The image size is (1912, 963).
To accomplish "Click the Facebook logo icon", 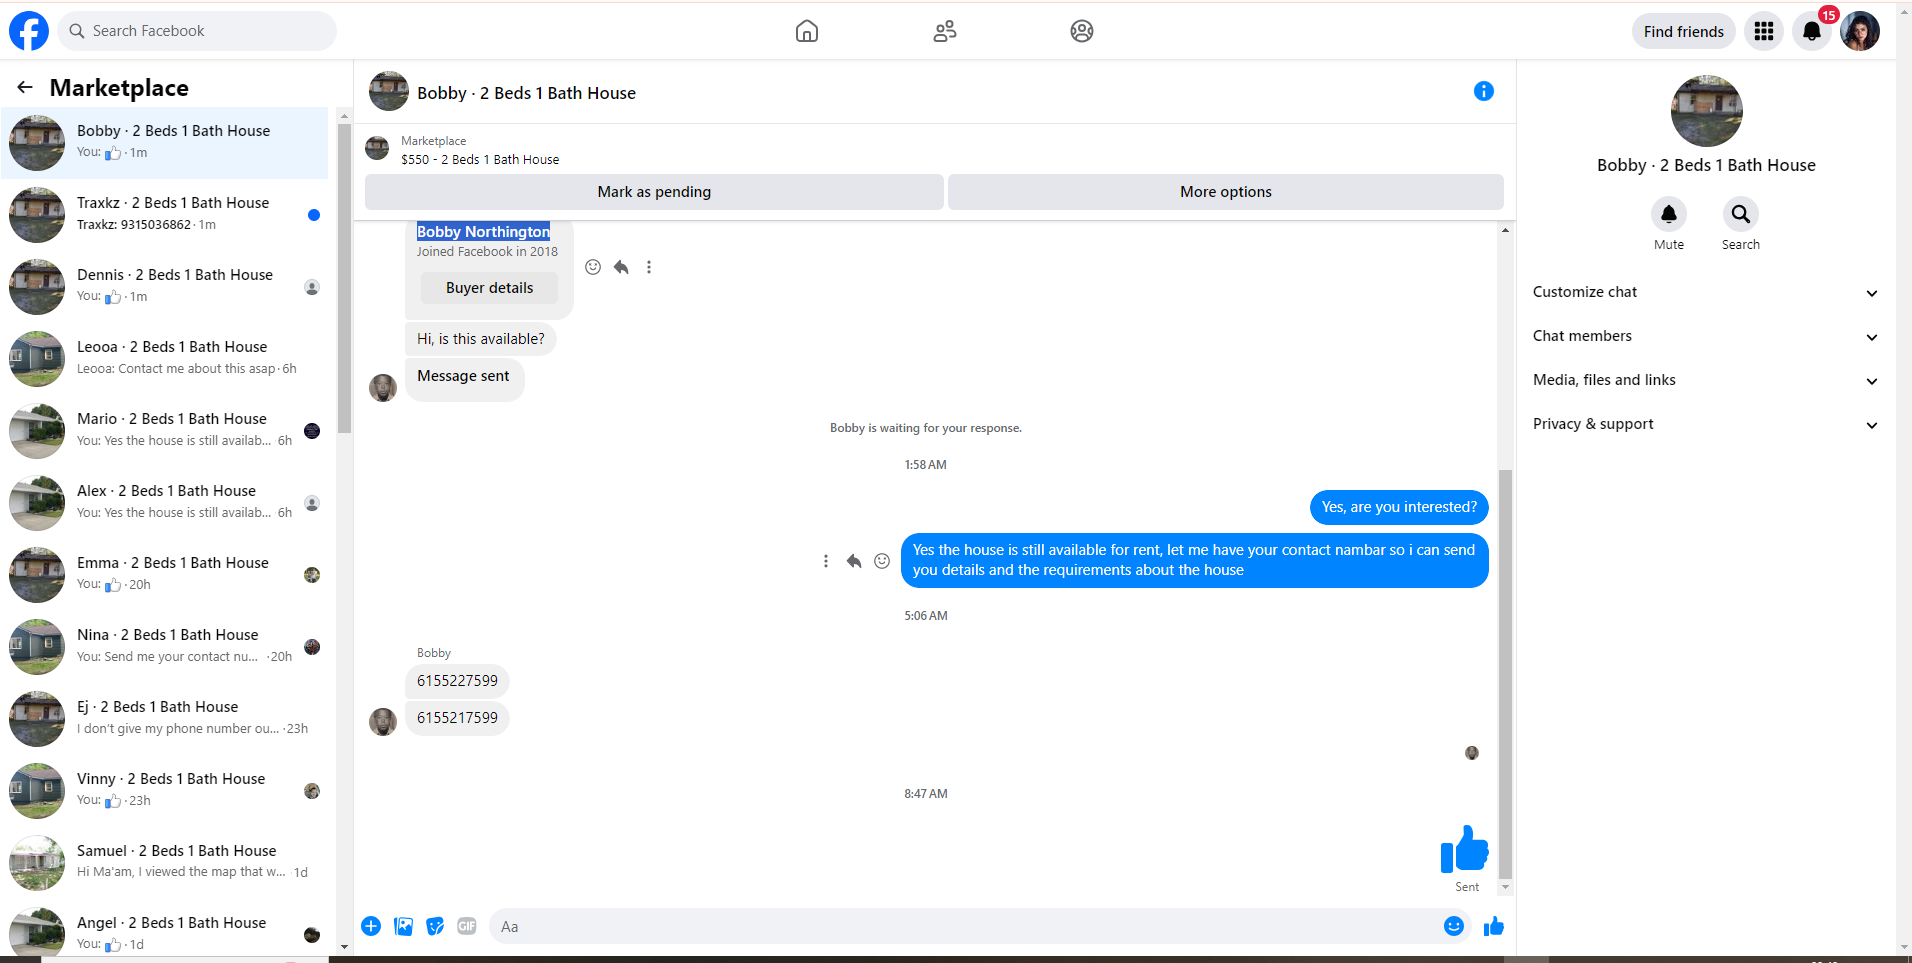I will [x=29, y=31].
